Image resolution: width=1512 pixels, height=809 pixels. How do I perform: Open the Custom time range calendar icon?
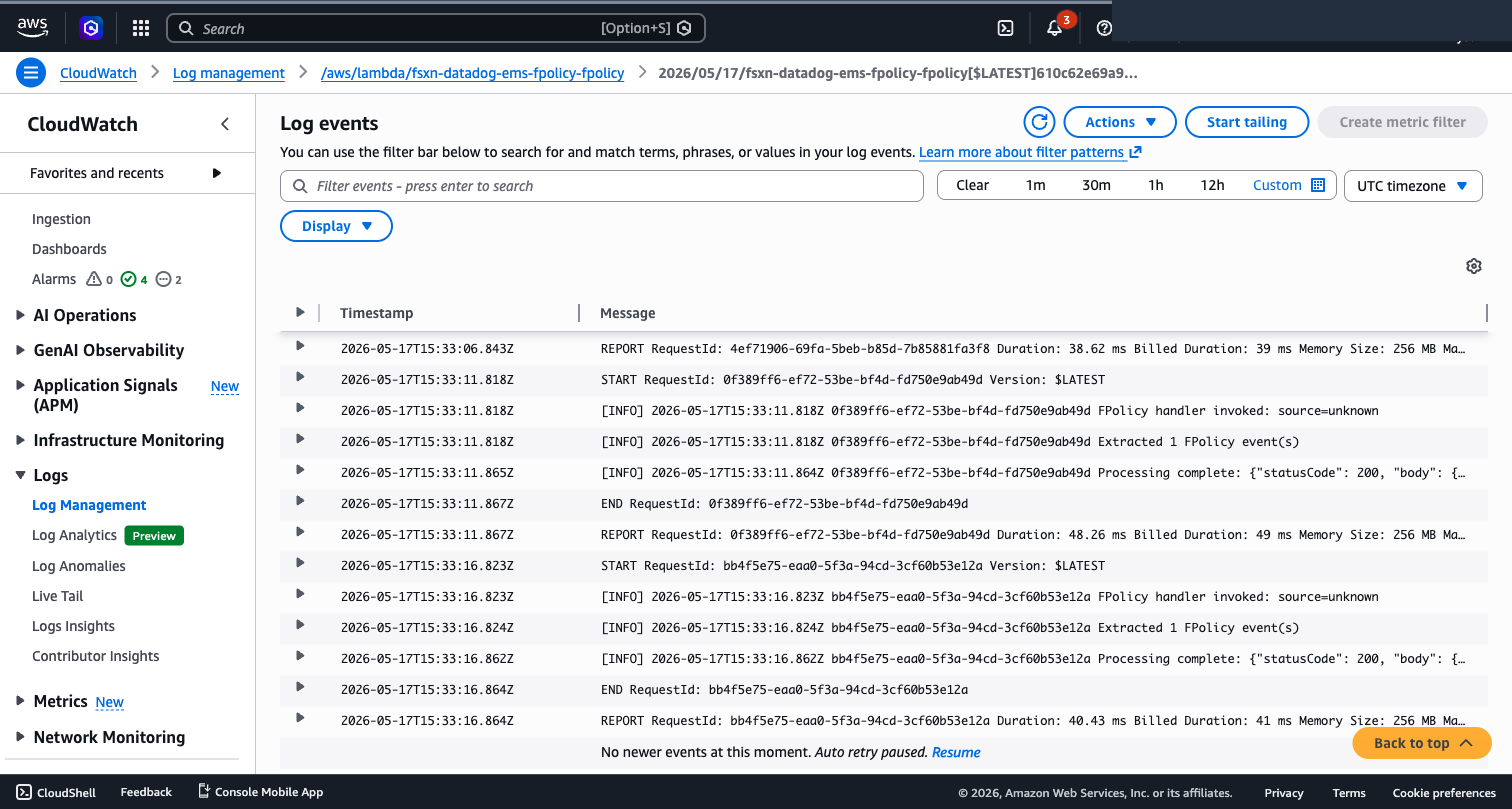click(1318, 185)
